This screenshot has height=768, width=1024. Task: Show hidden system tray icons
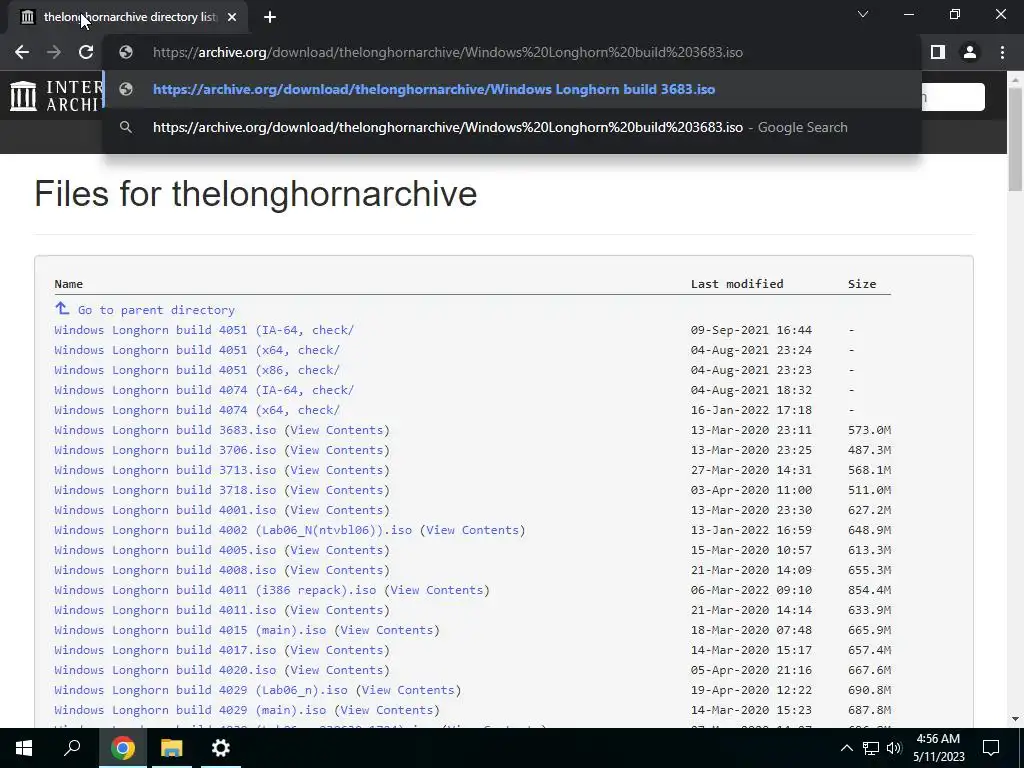(x=846, y=748)
